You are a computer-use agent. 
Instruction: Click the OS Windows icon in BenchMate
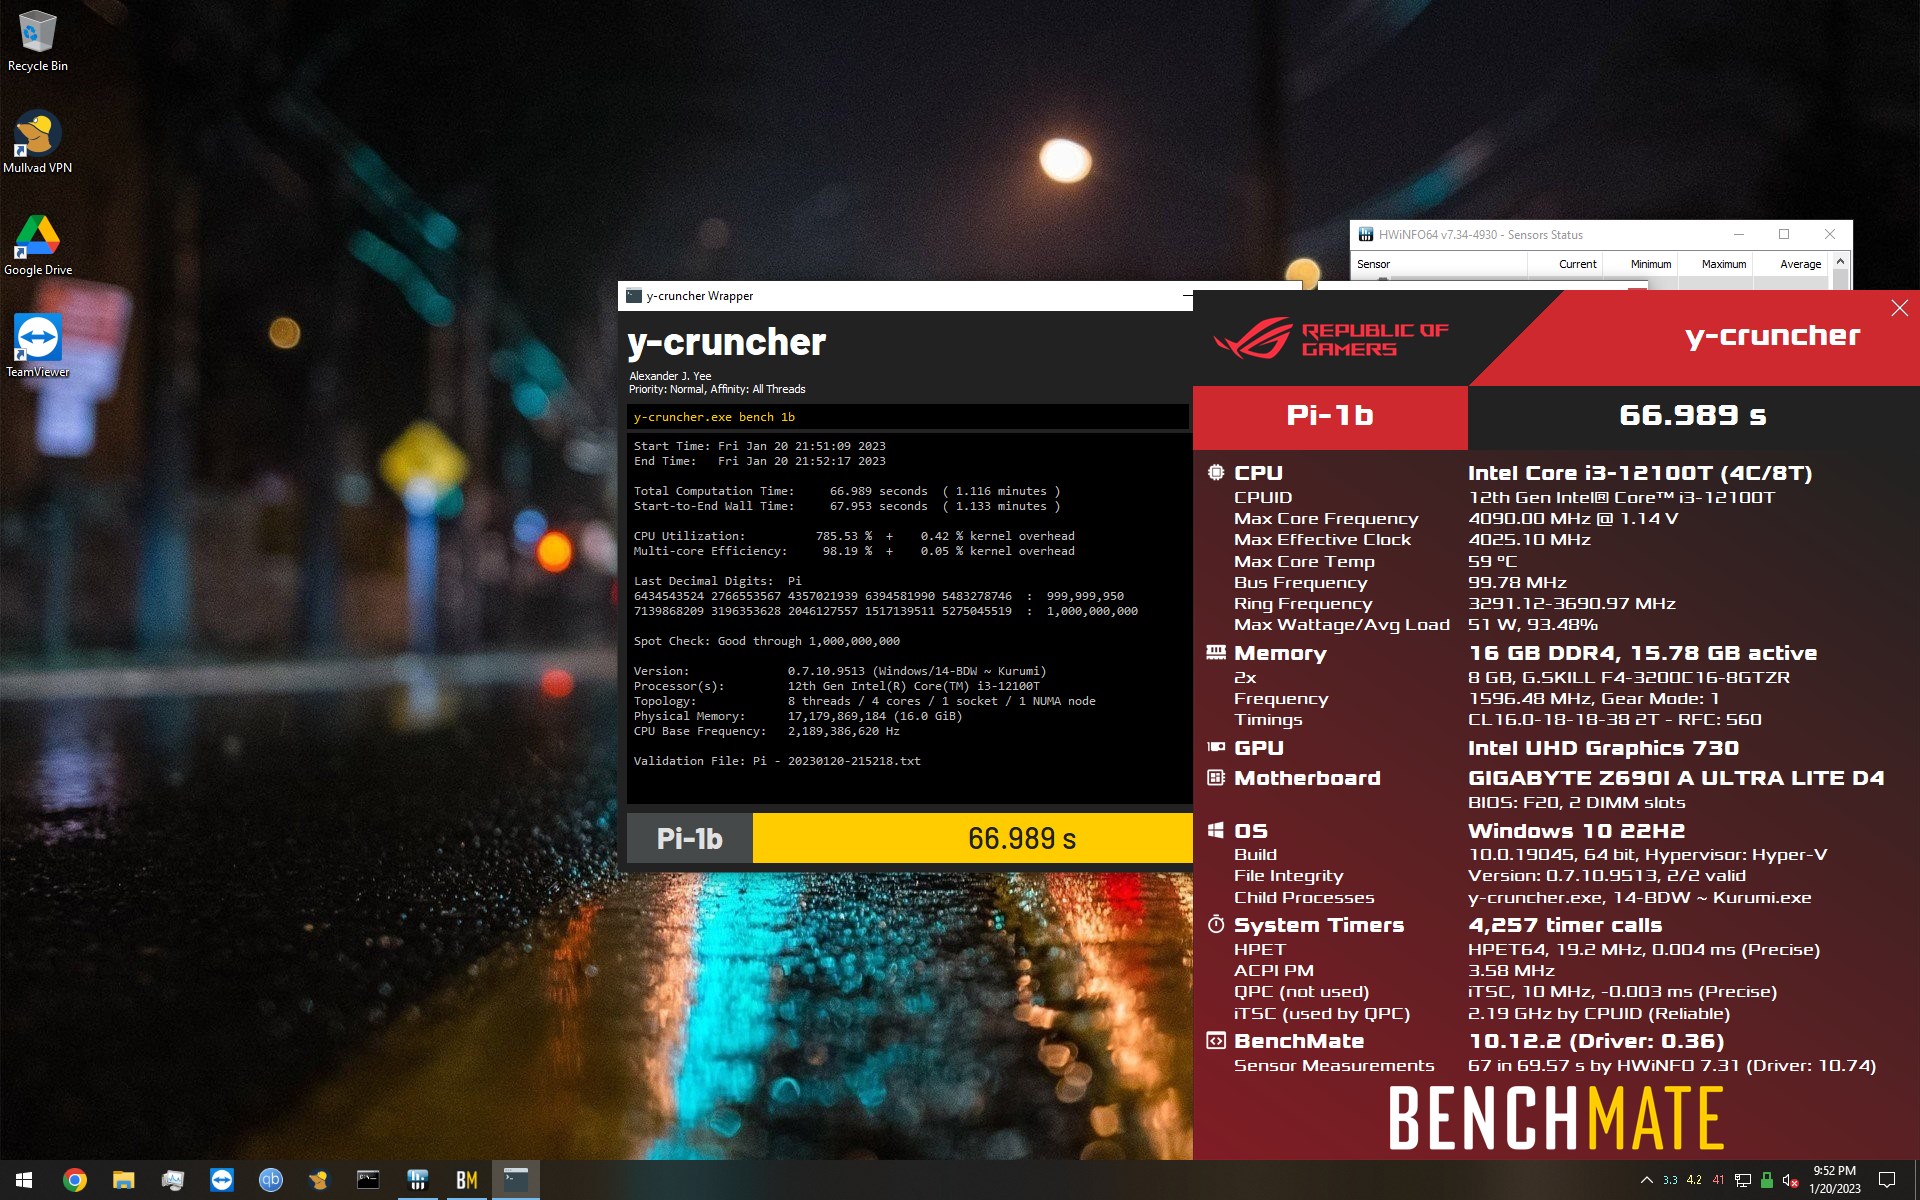point(1216,830)
